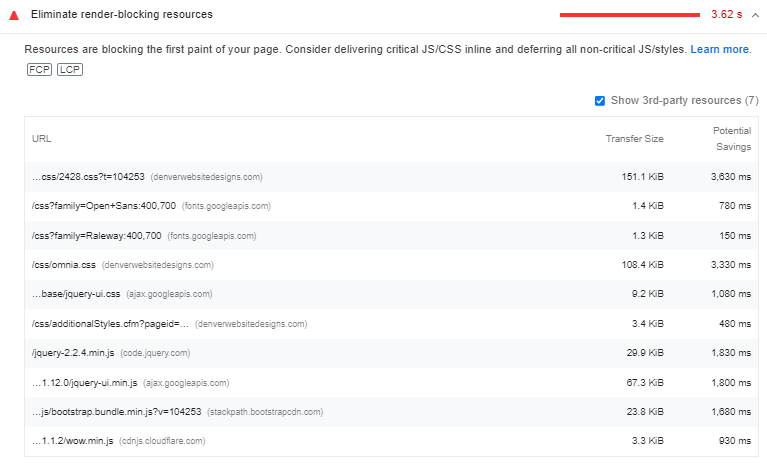This screenshot has height=470, width=767.
Task: Click the (code.jquery.com) domain label
Action: click(155, 353)
